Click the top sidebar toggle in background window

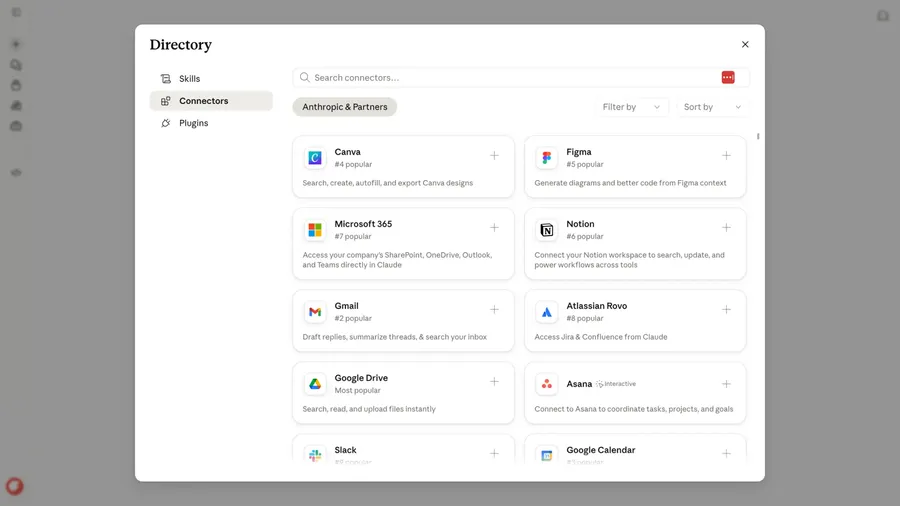click(16, 13)
